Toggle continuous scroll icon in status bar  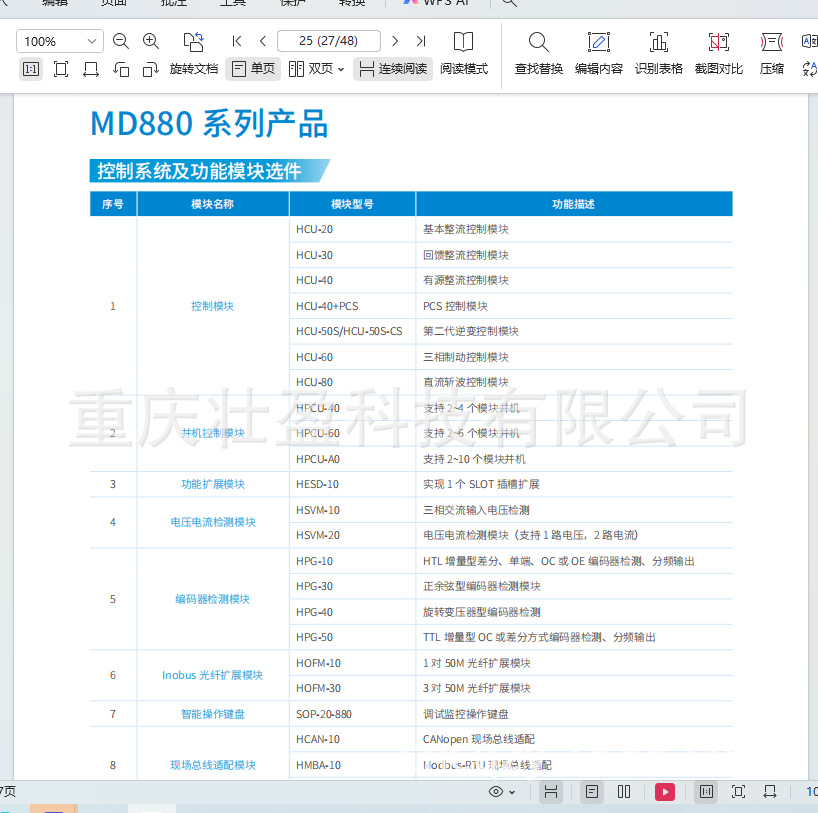click(x=551, y=792)
